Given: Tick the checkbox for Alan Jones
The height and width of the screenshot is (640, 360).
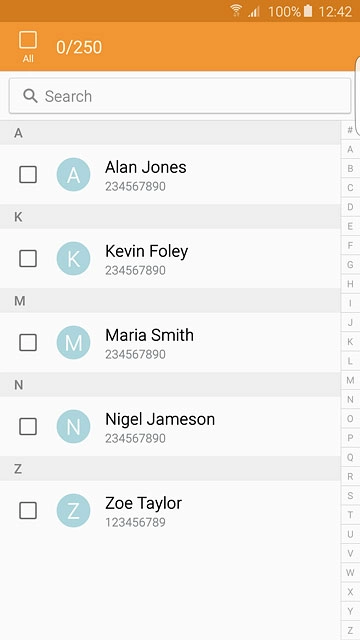Looking at the screenshot, I should [x=28, y=175].
